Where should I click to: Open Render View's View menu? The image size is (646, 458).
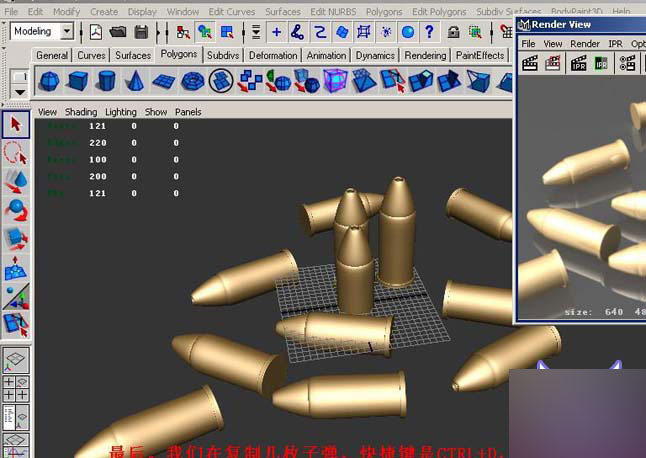[x=552, y=44]
